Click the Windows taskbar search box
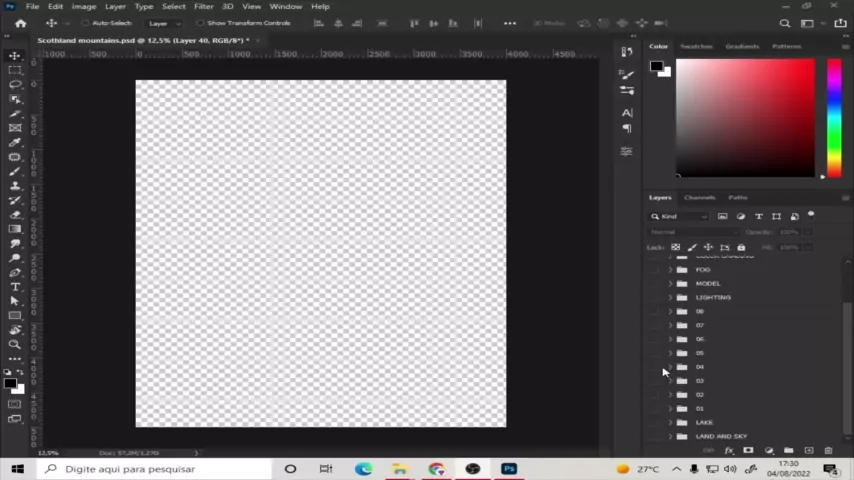Image resolution: width=854 pixels, height=480 pixels. [x=154, y=469]
